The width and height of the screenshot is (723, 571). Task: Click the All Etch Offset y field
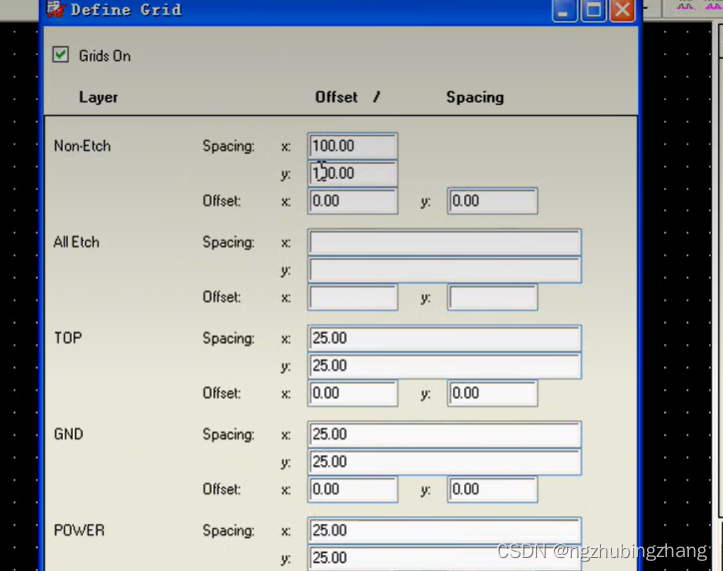[492, 297]
